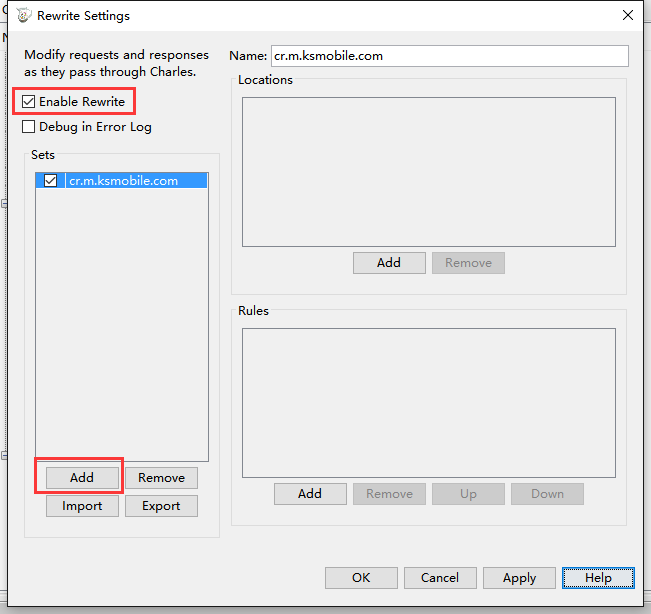Open Help for Rewrite Settings
The height and width of the screenshot is (614, 651).
[598, 578]
